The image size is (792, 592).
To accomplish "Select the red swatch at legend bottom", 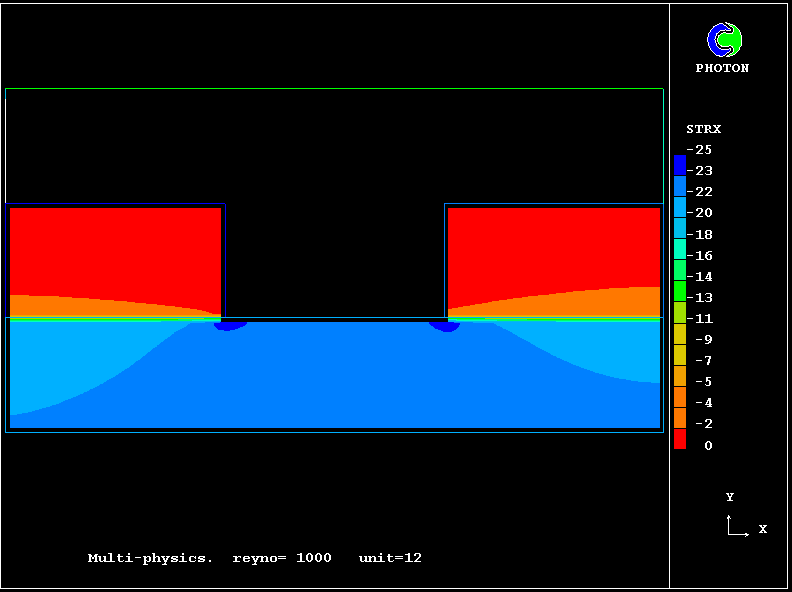I will [680, 440].
